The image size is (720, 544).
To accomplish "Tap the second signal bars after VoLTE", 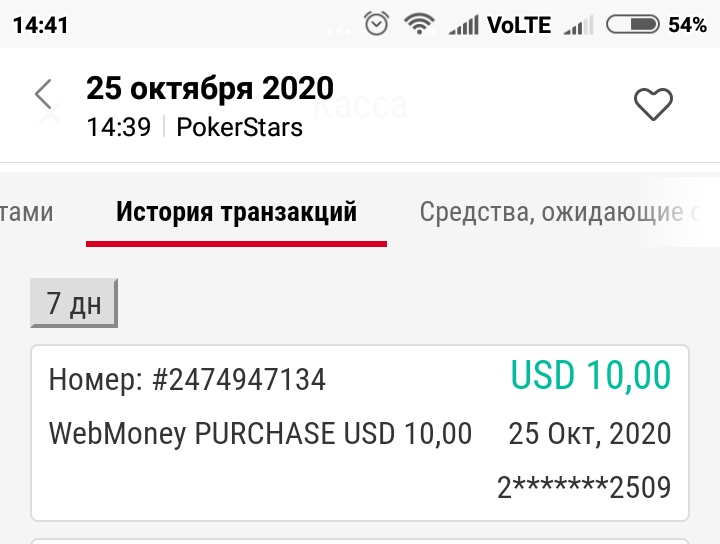I will [575, 25].
